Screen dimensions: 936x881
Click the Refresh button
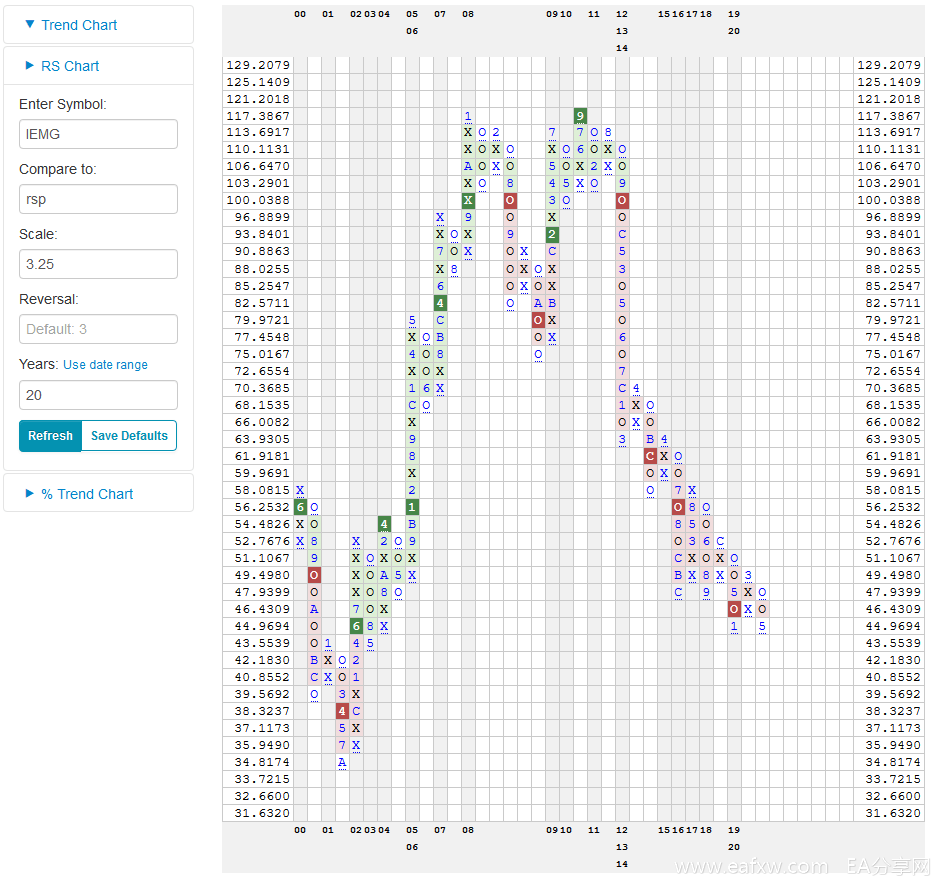click(x=50, y=436)
